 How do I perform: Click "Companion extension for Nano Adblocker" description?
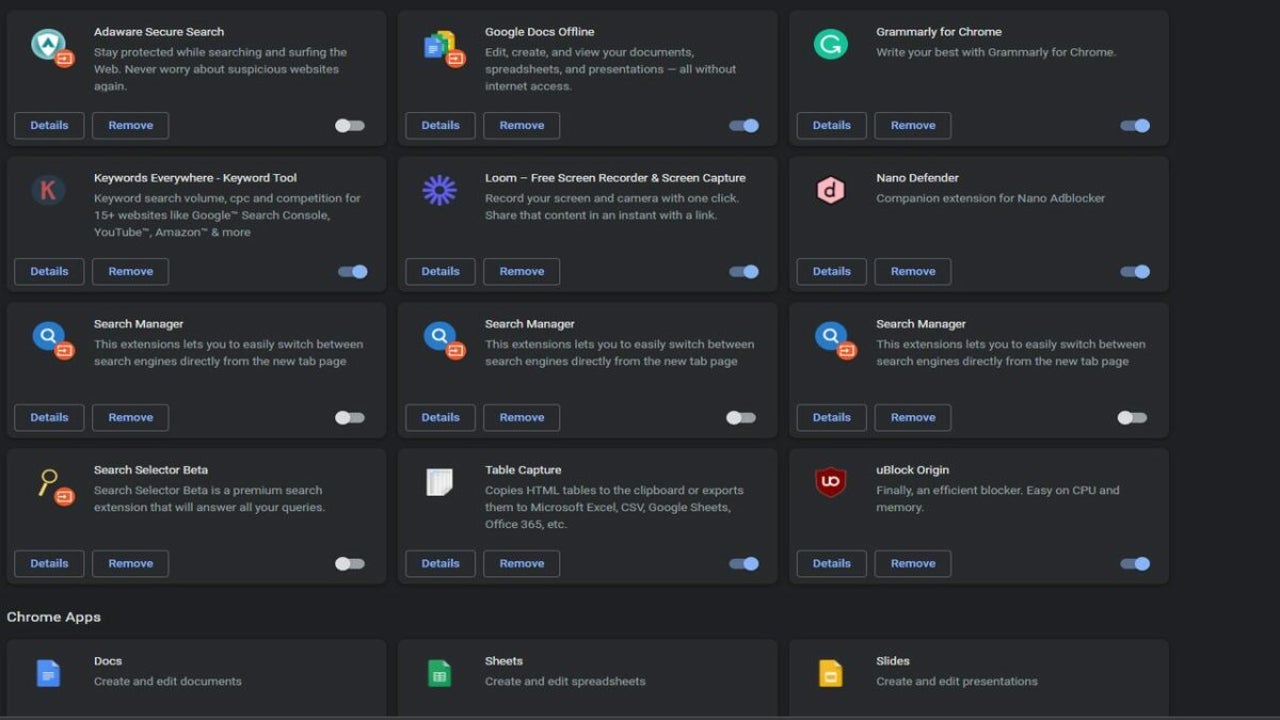[x=991, y=198]
